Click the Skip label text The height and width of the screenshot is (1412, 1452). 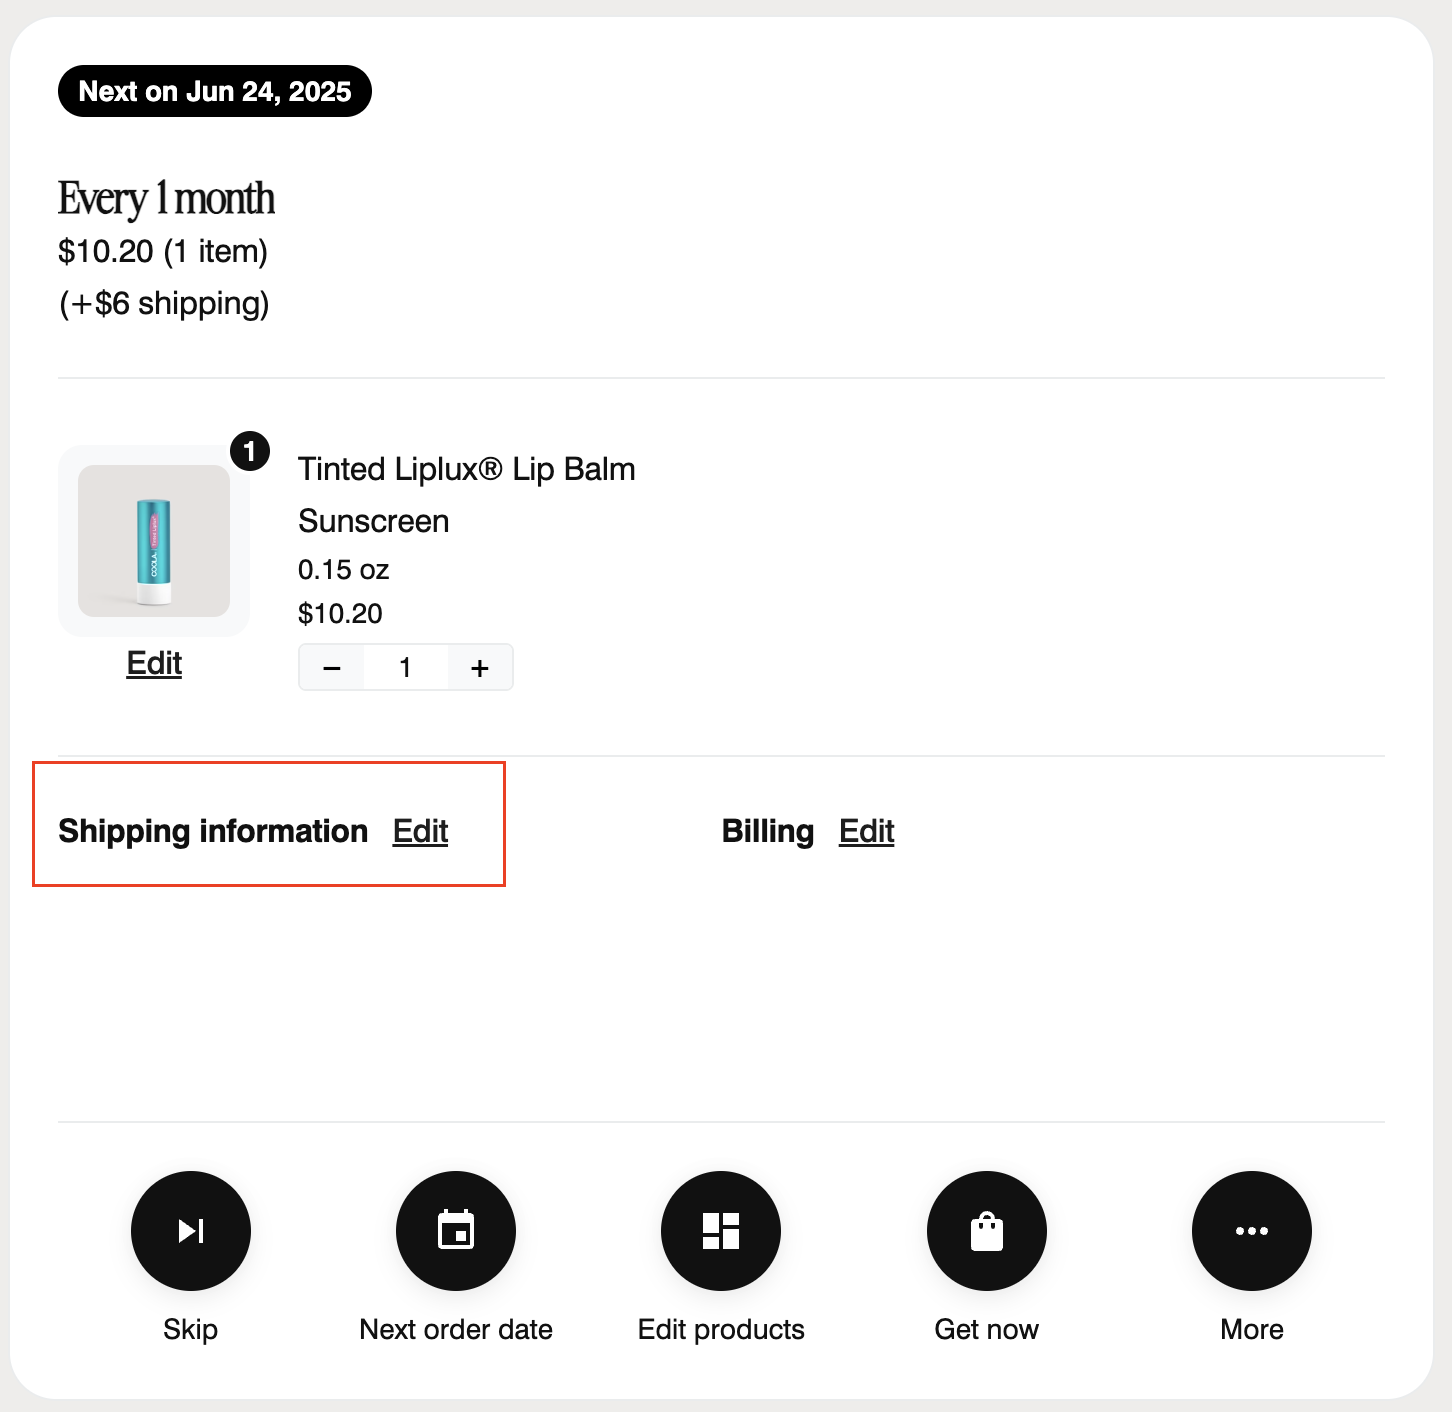(190, 1329)
